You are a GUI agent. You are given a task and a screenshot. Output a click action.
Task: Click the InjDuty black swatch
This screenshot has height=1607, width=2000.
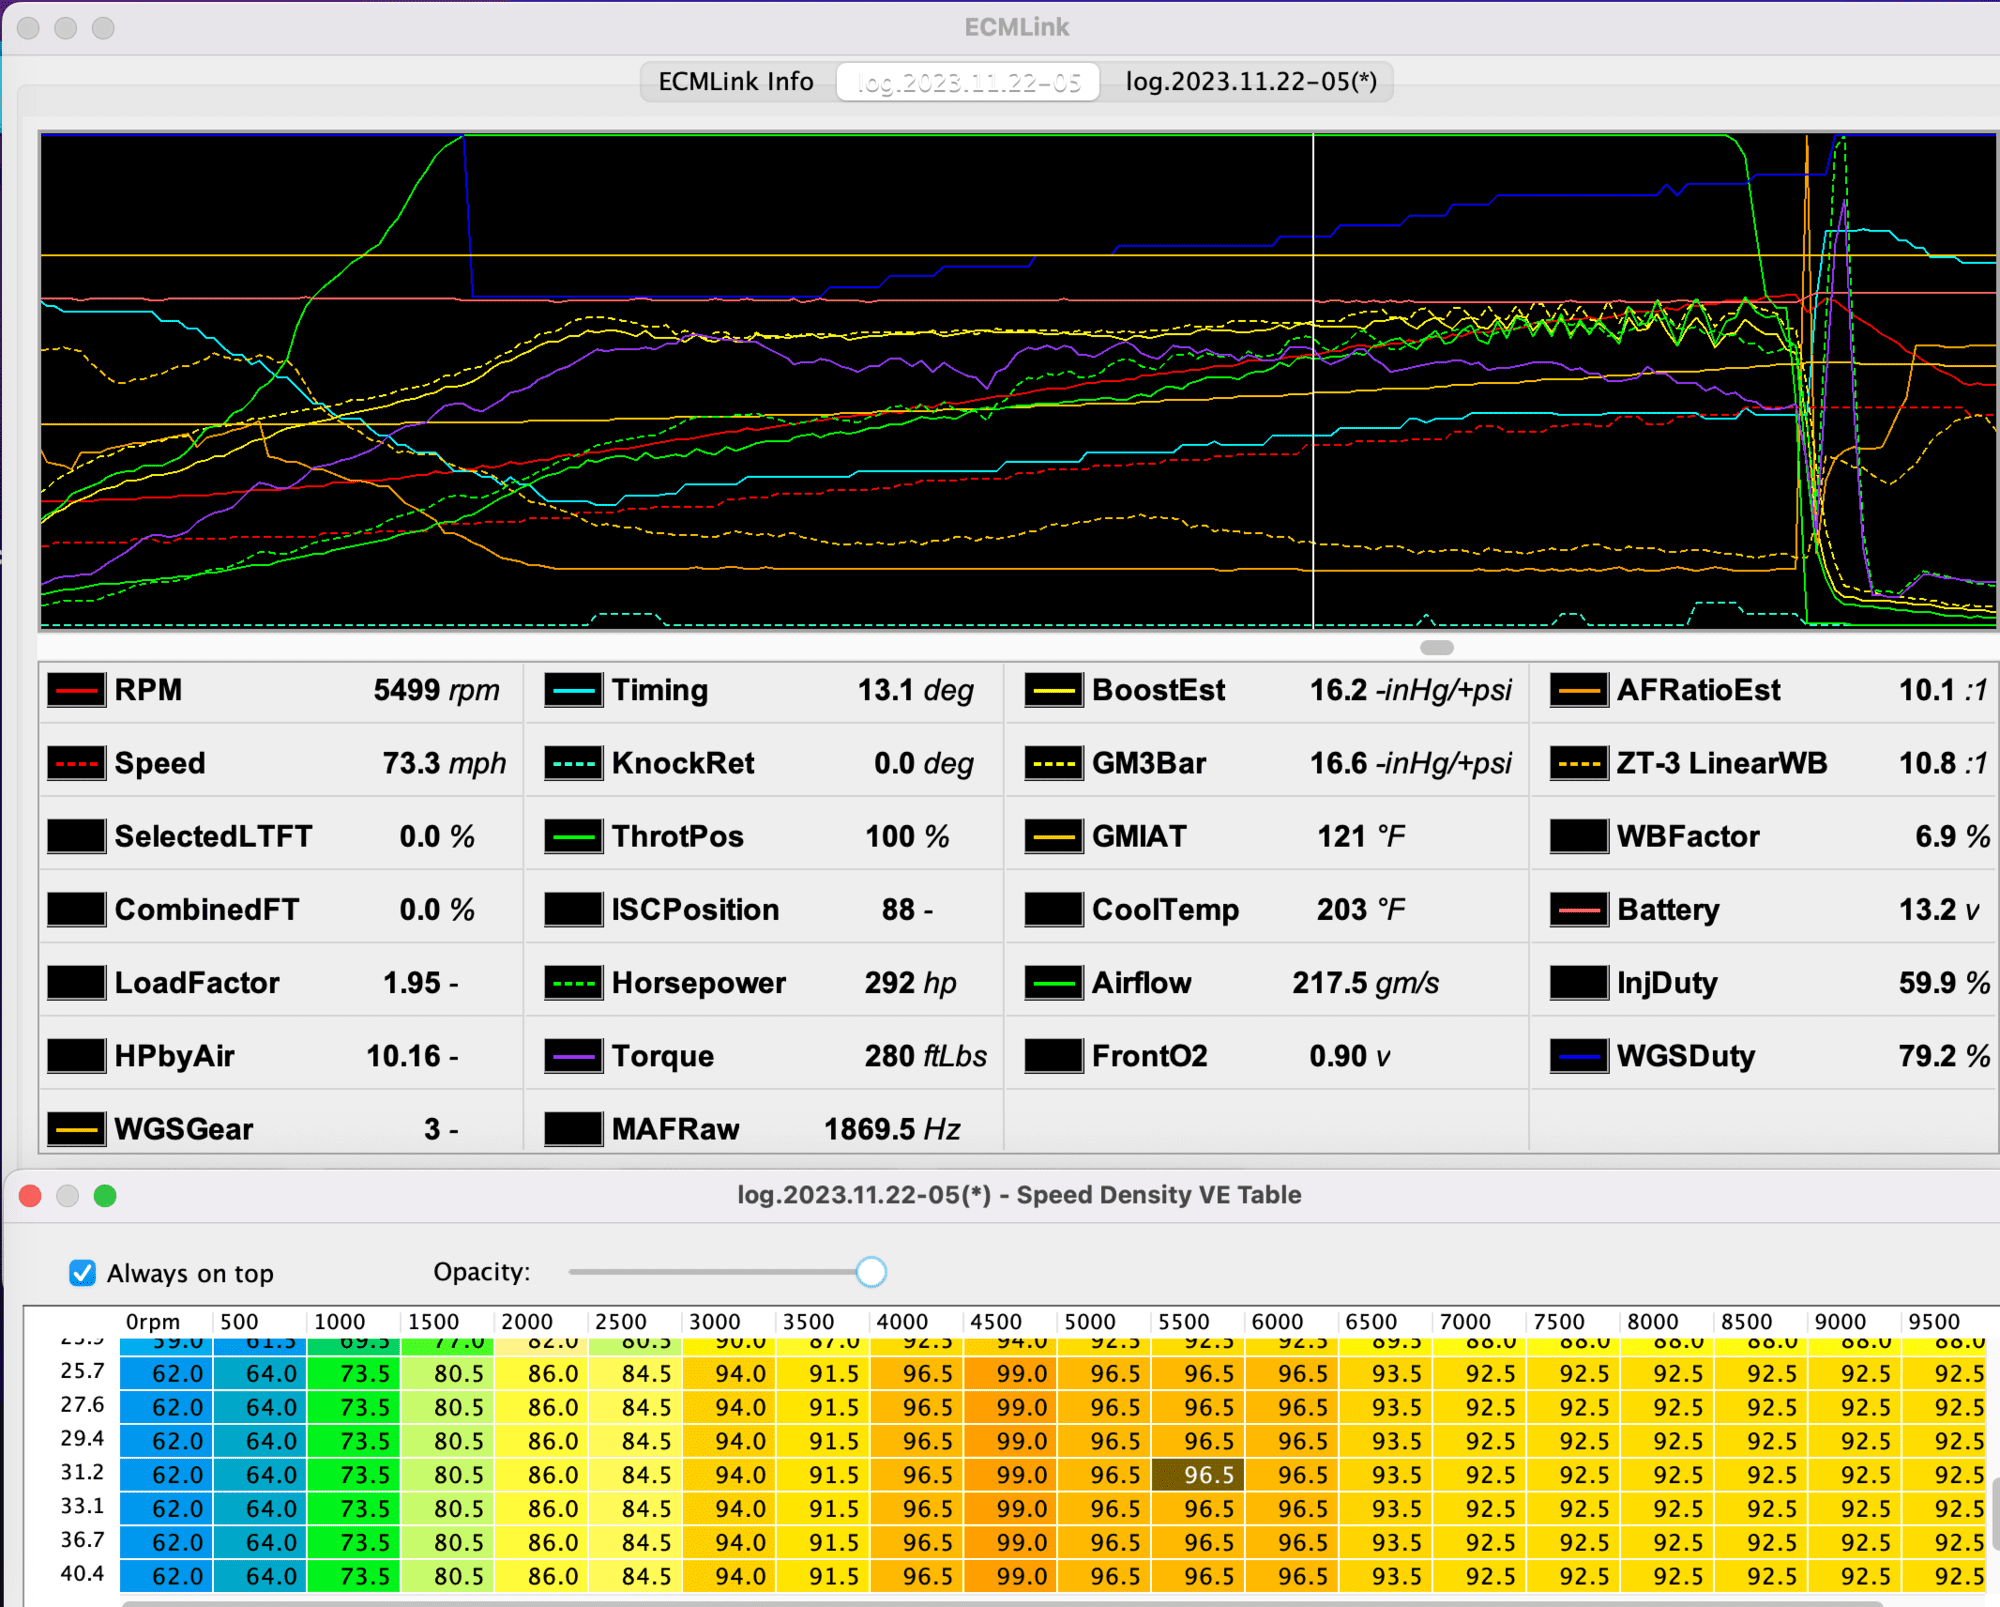click(x=1579, y=983)
